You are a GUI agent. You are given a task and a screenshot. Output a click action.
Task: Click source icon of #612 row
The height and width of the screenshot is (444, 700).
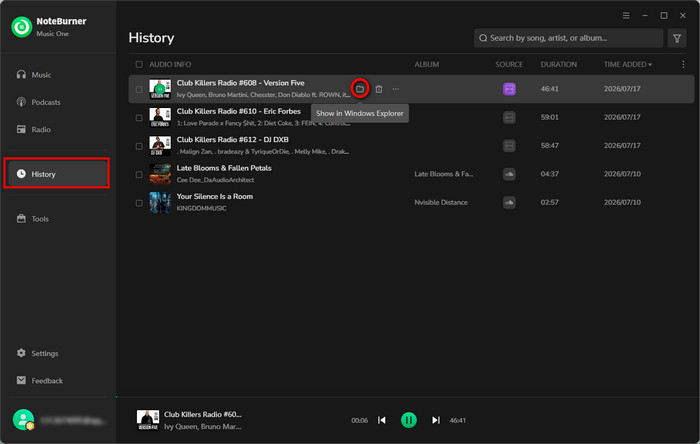click(x=509, y=145)
